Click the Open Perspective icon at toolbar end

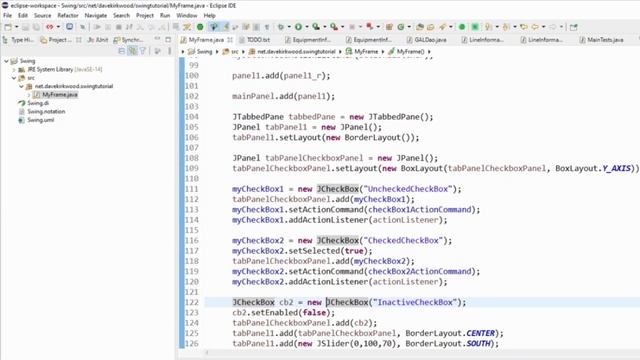coord(573,27)
